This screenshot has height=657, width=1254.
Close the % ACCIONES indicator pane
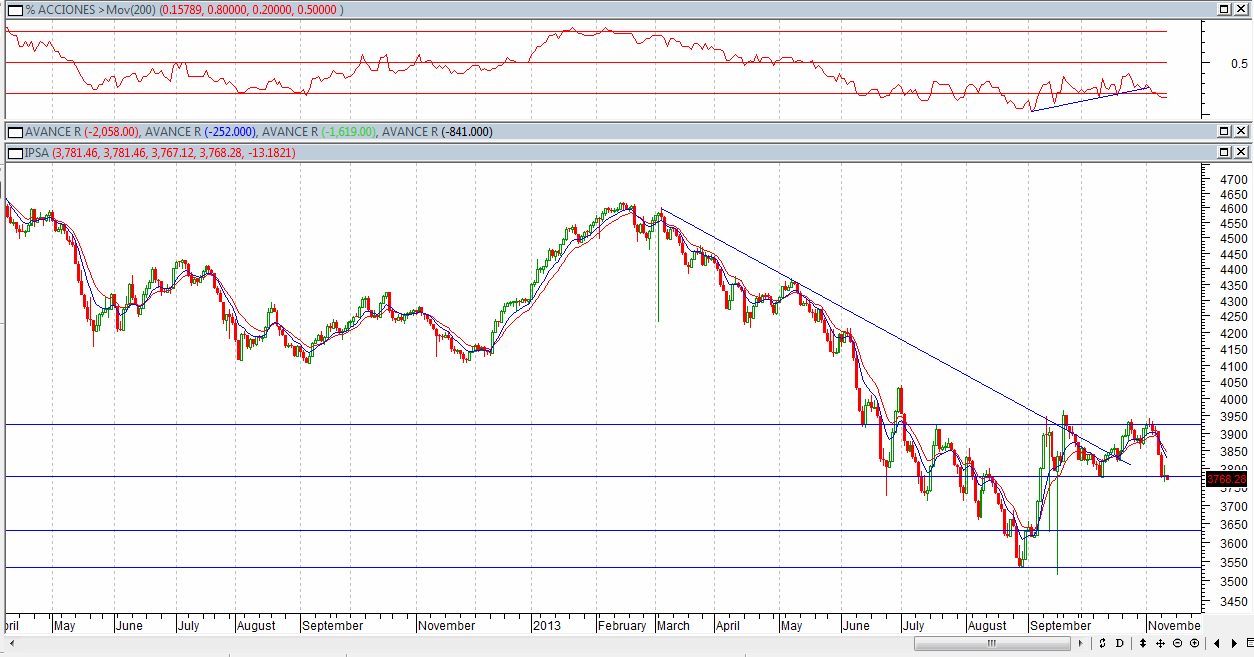1241,9
